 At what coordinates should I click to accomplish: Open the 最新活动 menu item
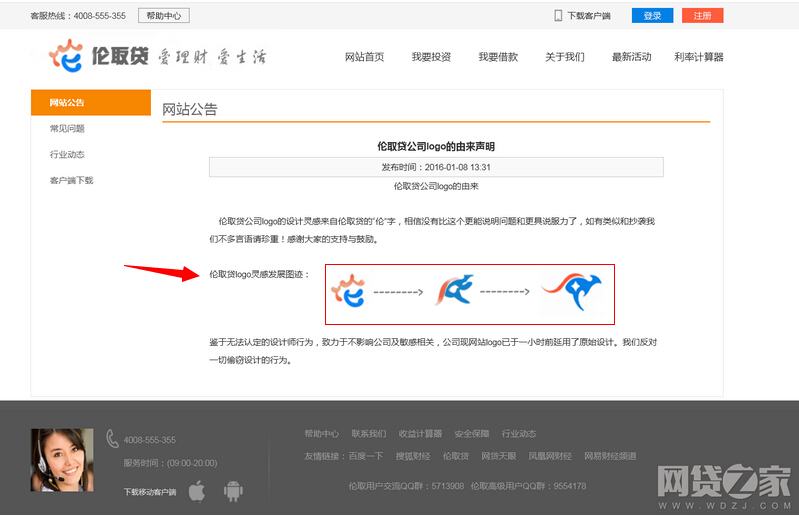click(x=631, y=57)
